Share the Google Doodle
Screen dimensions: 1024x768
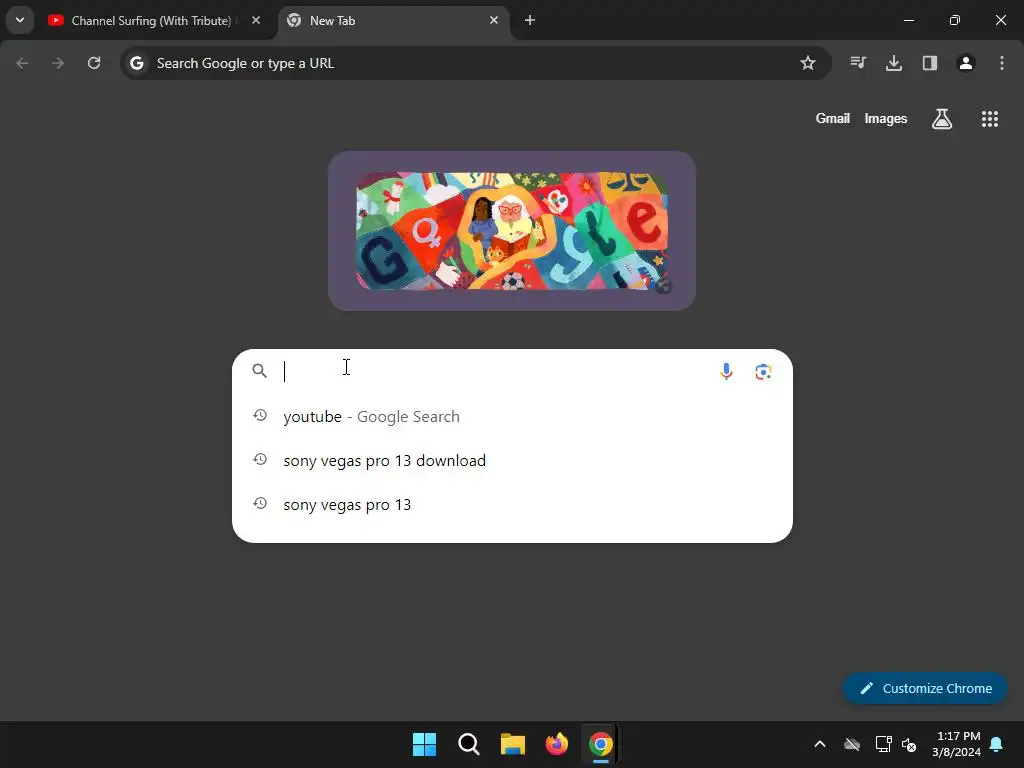point(664,285)
